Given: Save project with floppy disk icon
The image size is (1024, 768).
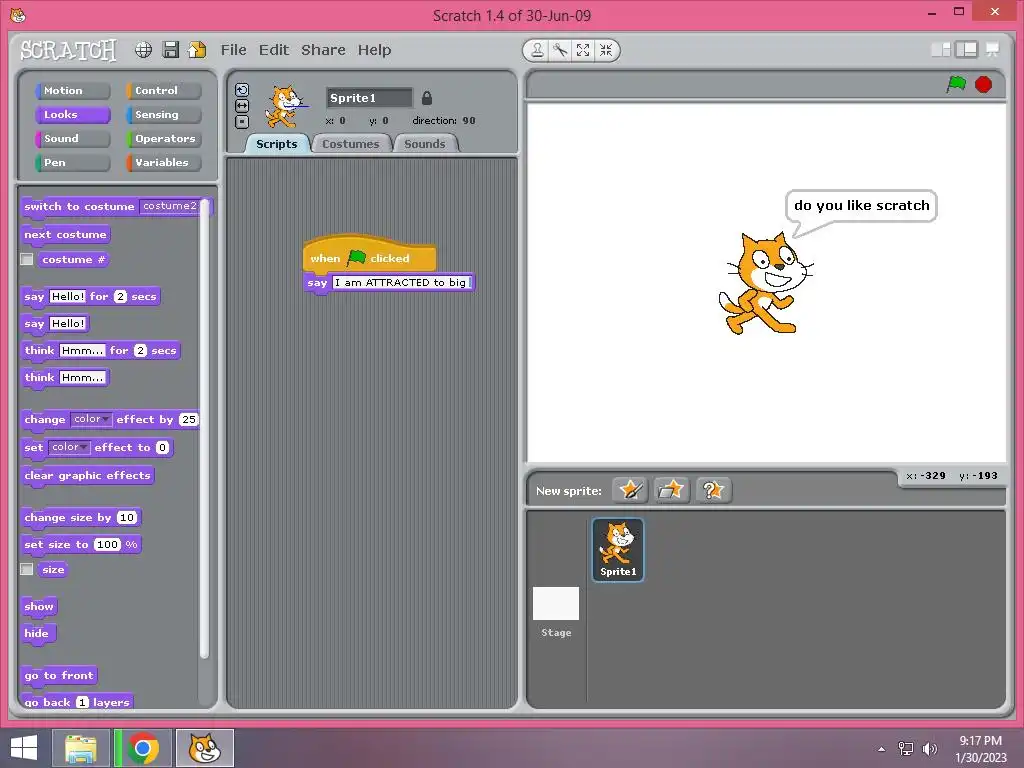Looking at the screenshot, I should [x=170, y=50].
